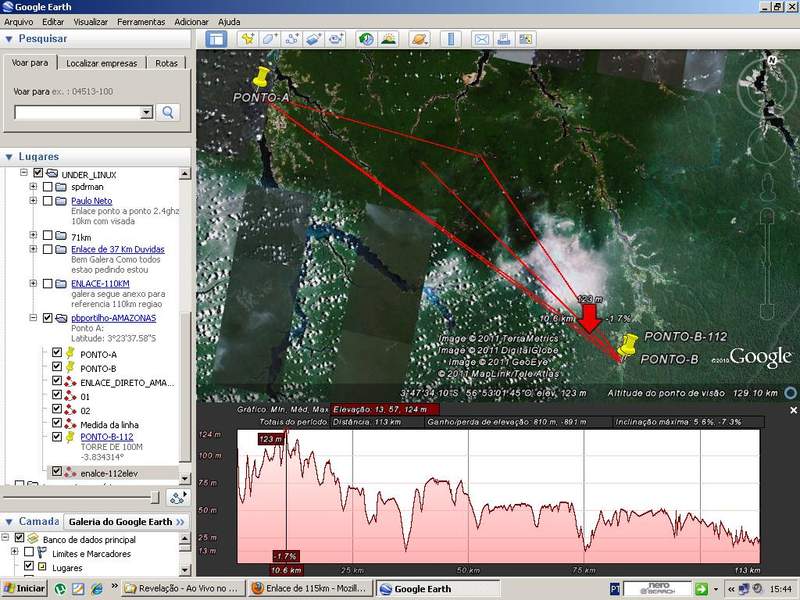800x600 pixels.
Task: Click the search magnifier button
Action: click(x=168, y=112)
